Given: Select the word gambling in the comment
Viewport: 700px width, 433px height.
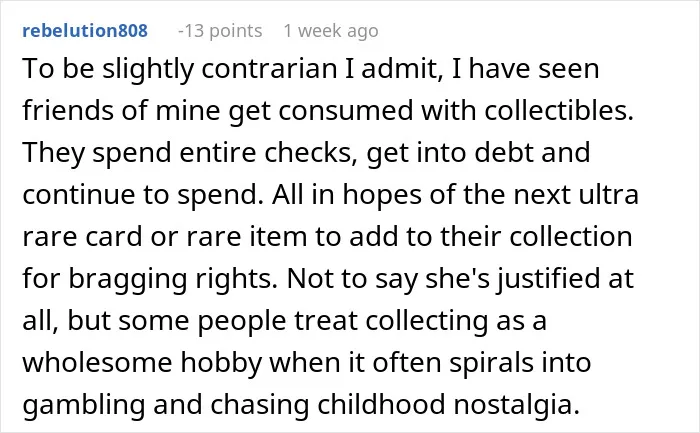Looking at the screenshot, I should 83,405.
